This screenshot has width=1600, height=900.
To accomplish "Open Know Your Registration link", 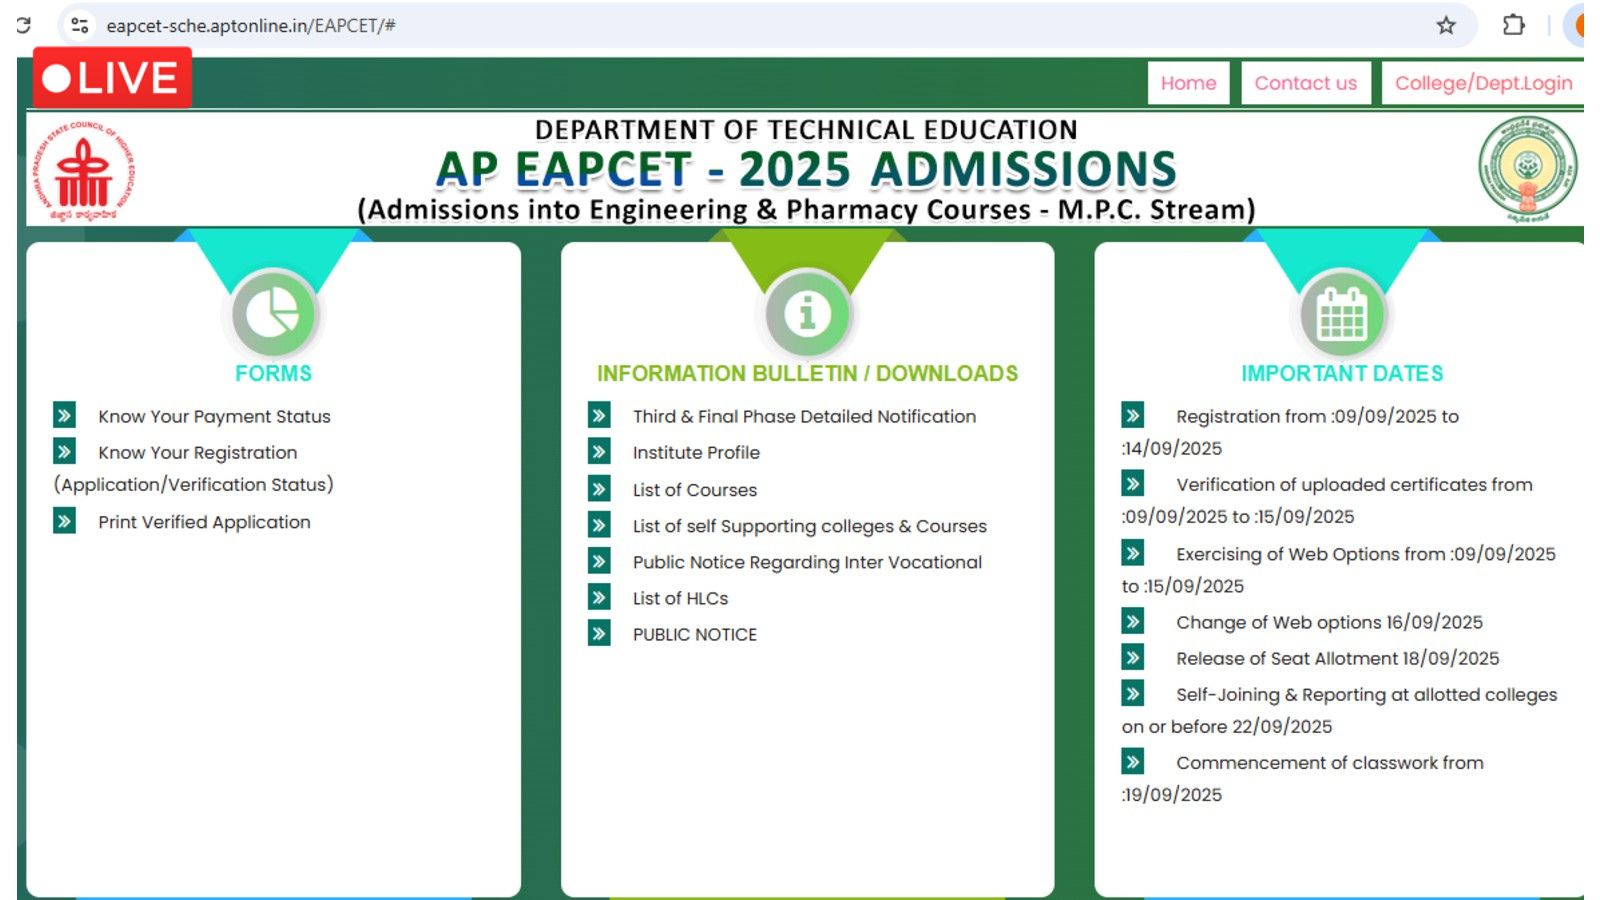I will (x=197, y=453).
